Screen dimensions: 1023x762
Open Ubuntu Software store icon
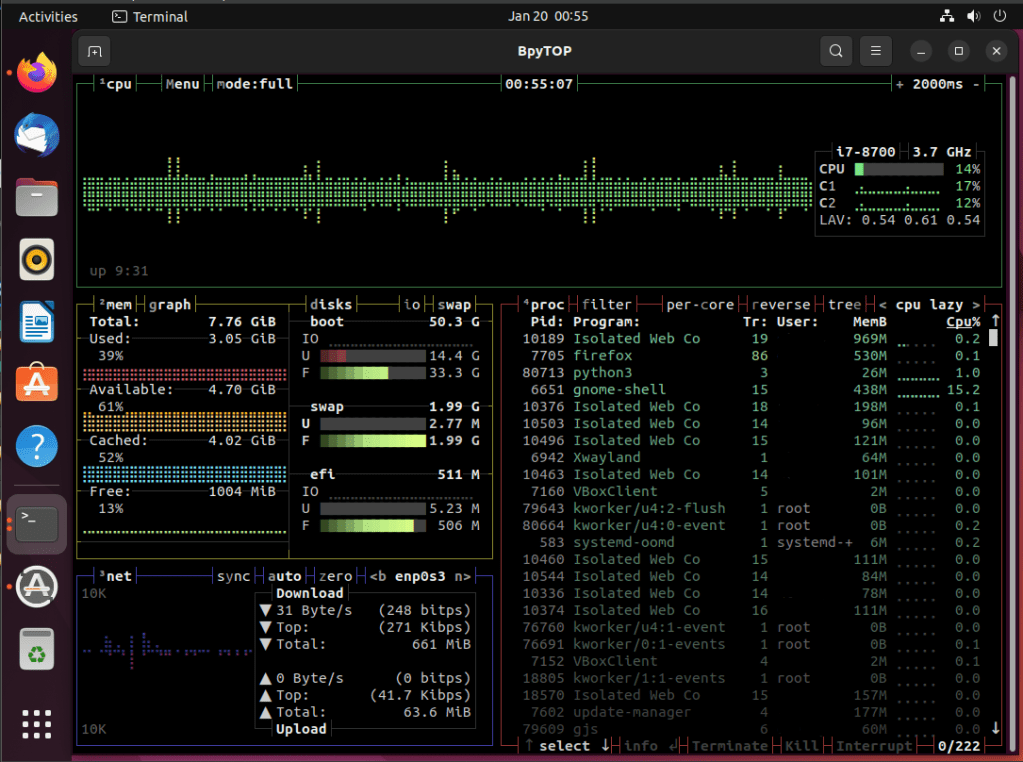tap(37, 384)
